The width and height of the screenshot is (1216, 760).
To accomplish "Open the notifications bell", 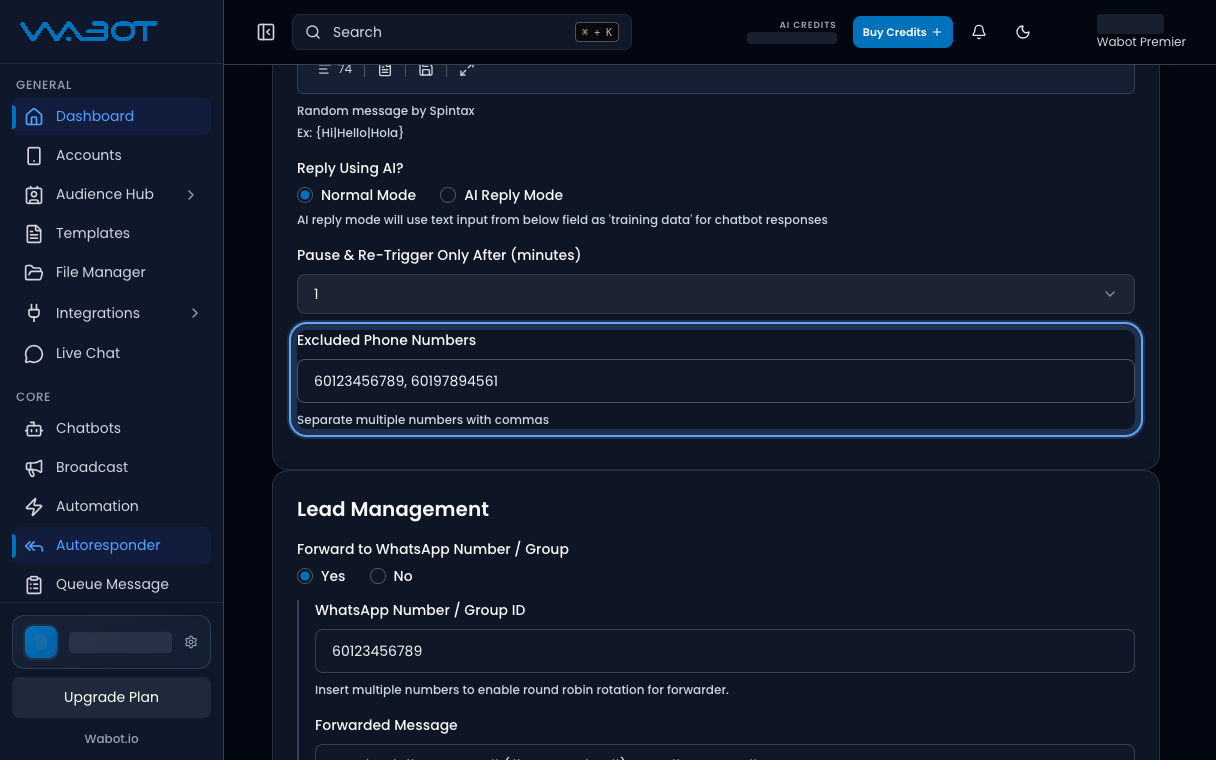I will pyautogui.click(x=979, y=32).
